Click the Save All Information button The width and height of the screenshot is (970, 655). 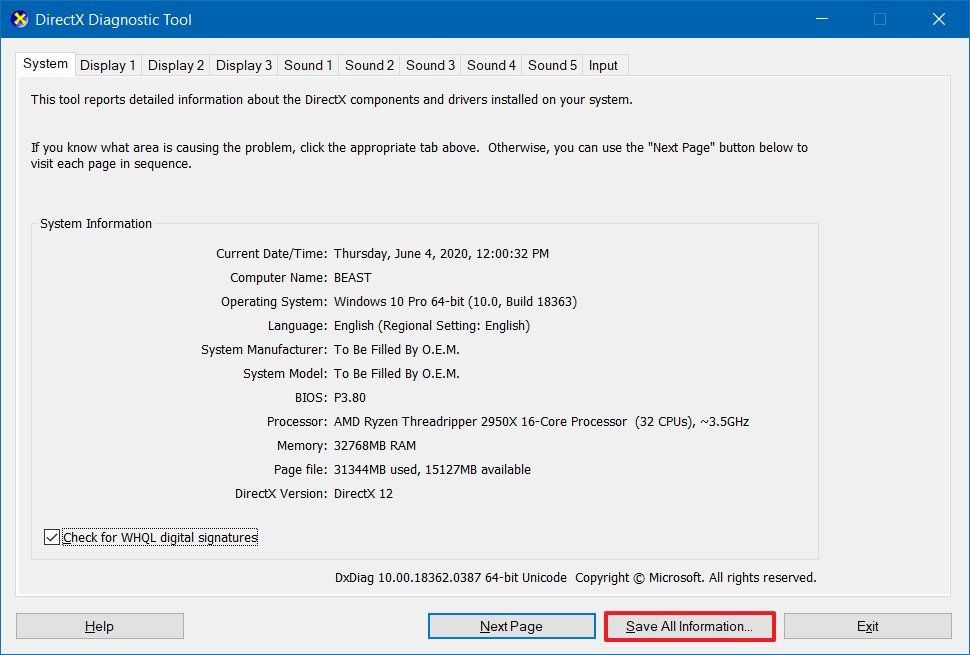click(689, 626)
